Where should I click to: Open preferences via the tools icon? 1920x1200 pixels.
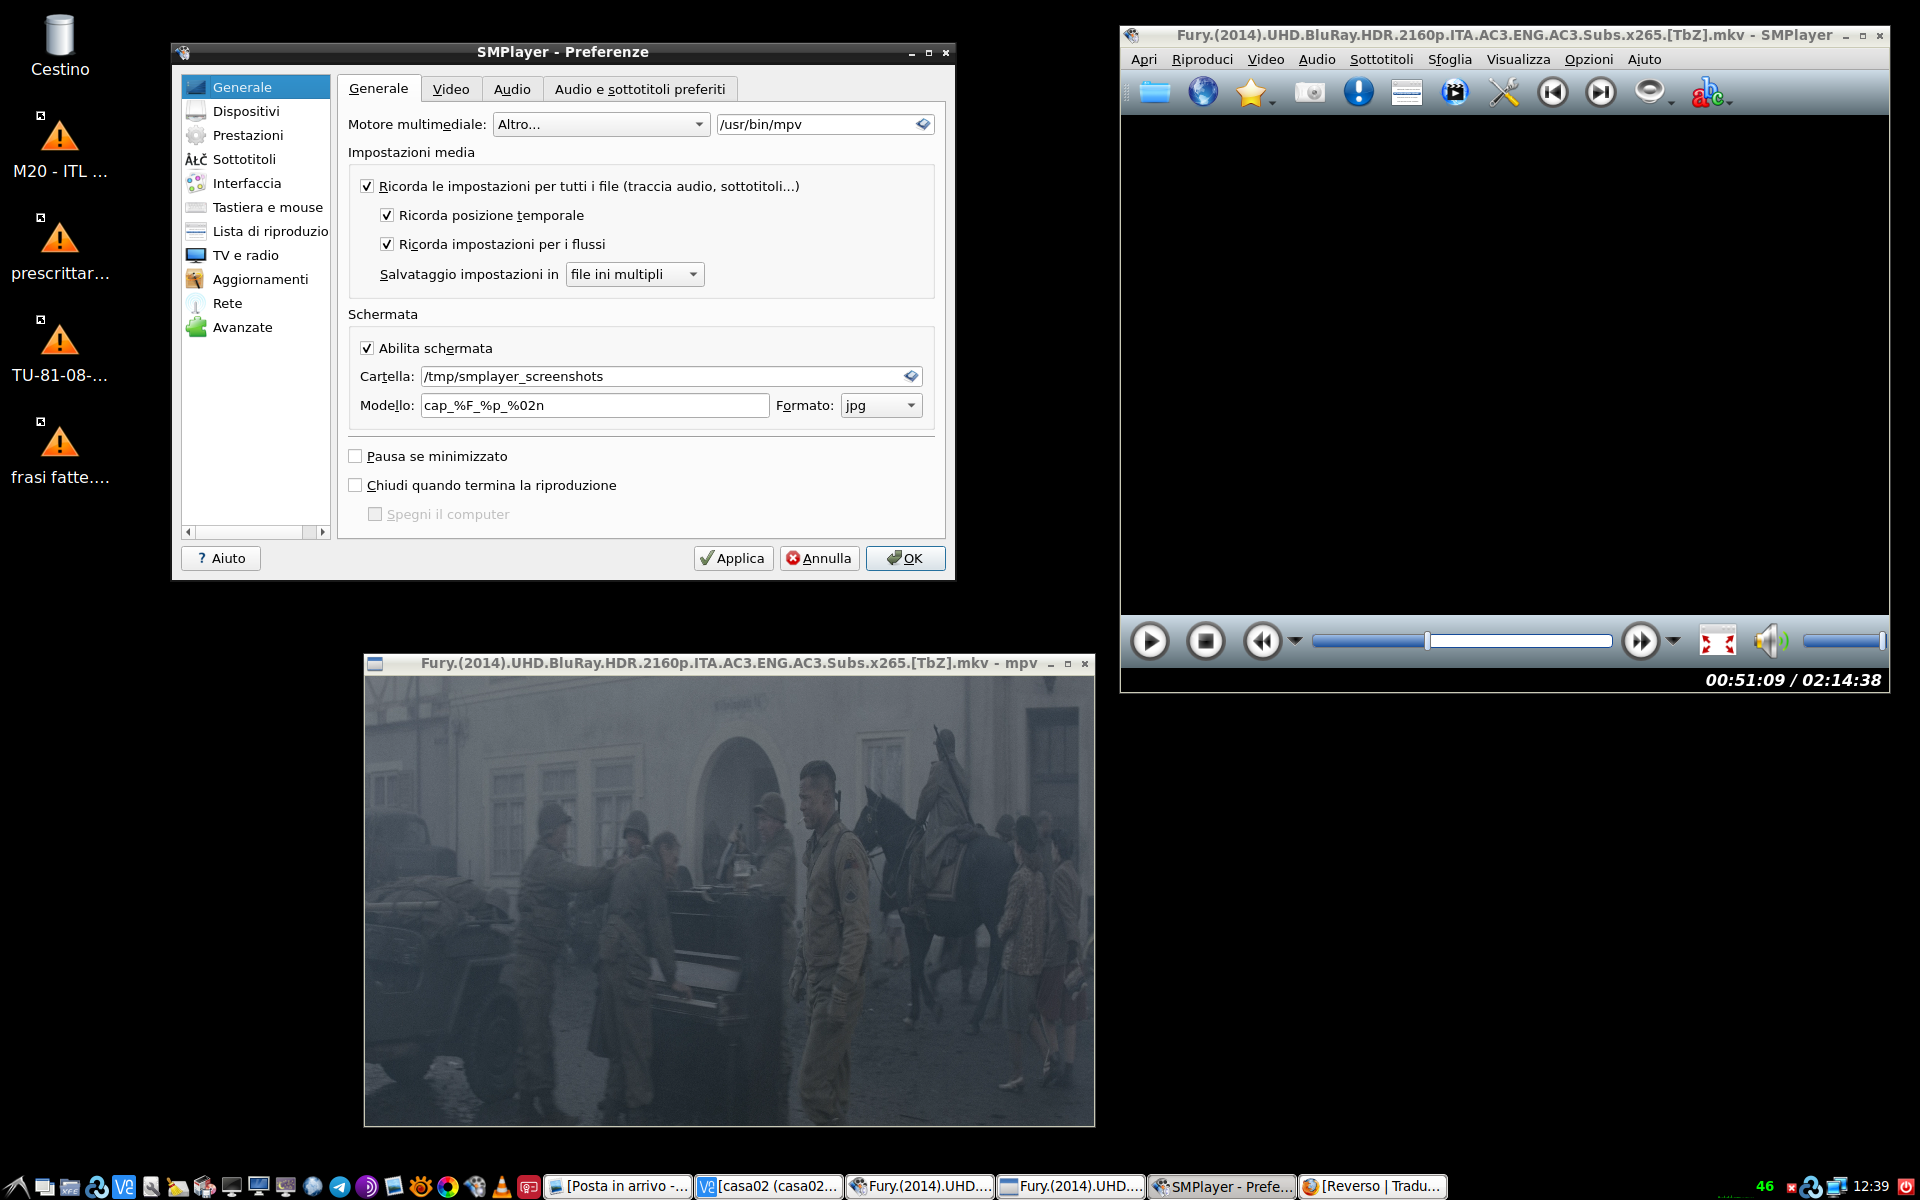1503,92
